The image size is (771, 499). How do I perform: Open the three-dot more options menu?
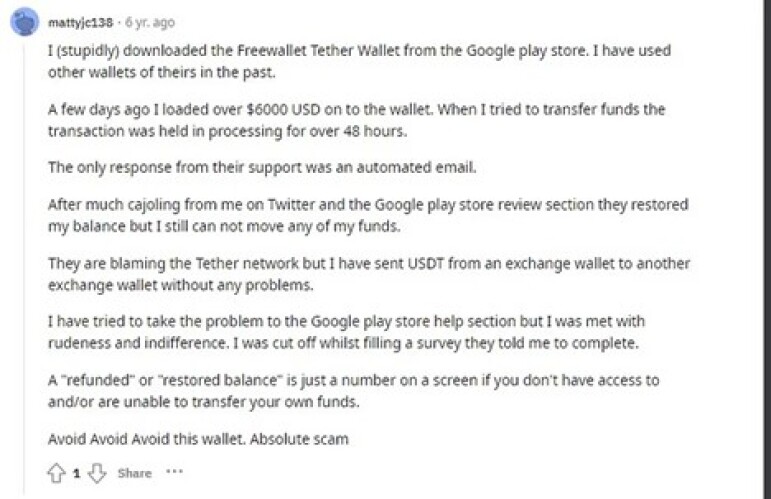click(x=175, y=471)
